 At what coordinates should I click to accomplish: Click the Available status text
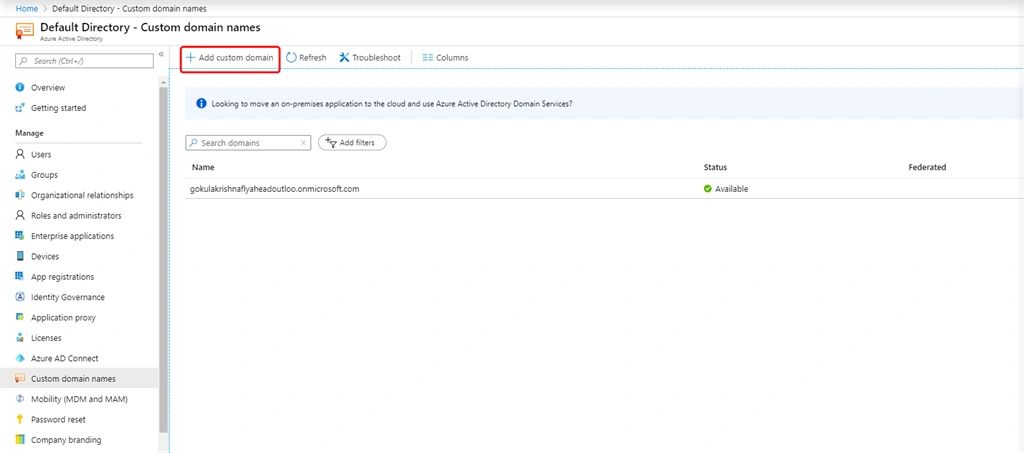click(x=731, y=189)
